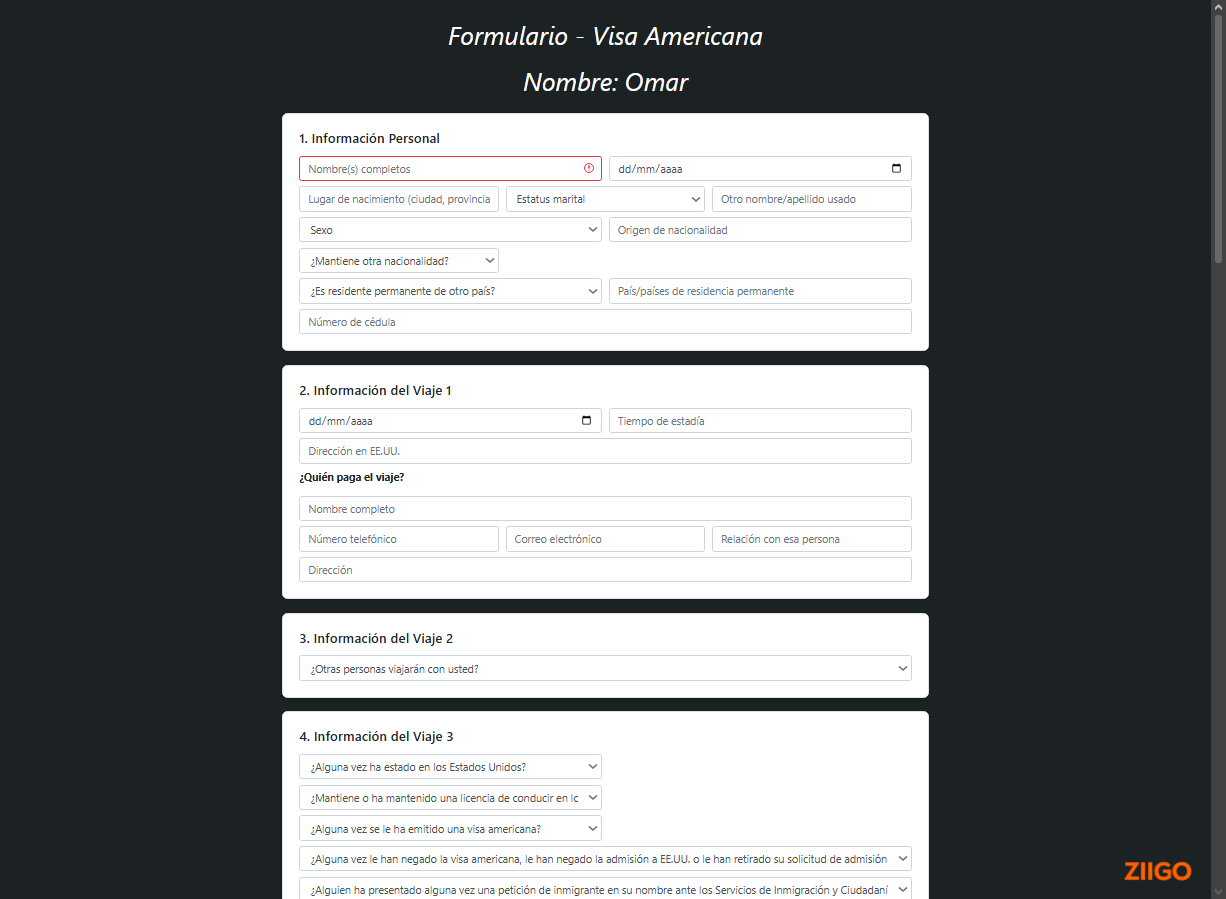1226x899 pixels.
Task: Click the Origen de nacionalidad input field
Action: point(760,229)
